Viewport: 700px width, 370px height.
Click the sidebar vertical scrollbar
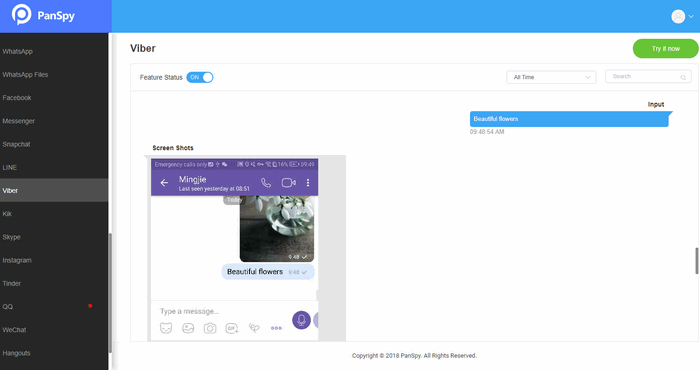110,292
